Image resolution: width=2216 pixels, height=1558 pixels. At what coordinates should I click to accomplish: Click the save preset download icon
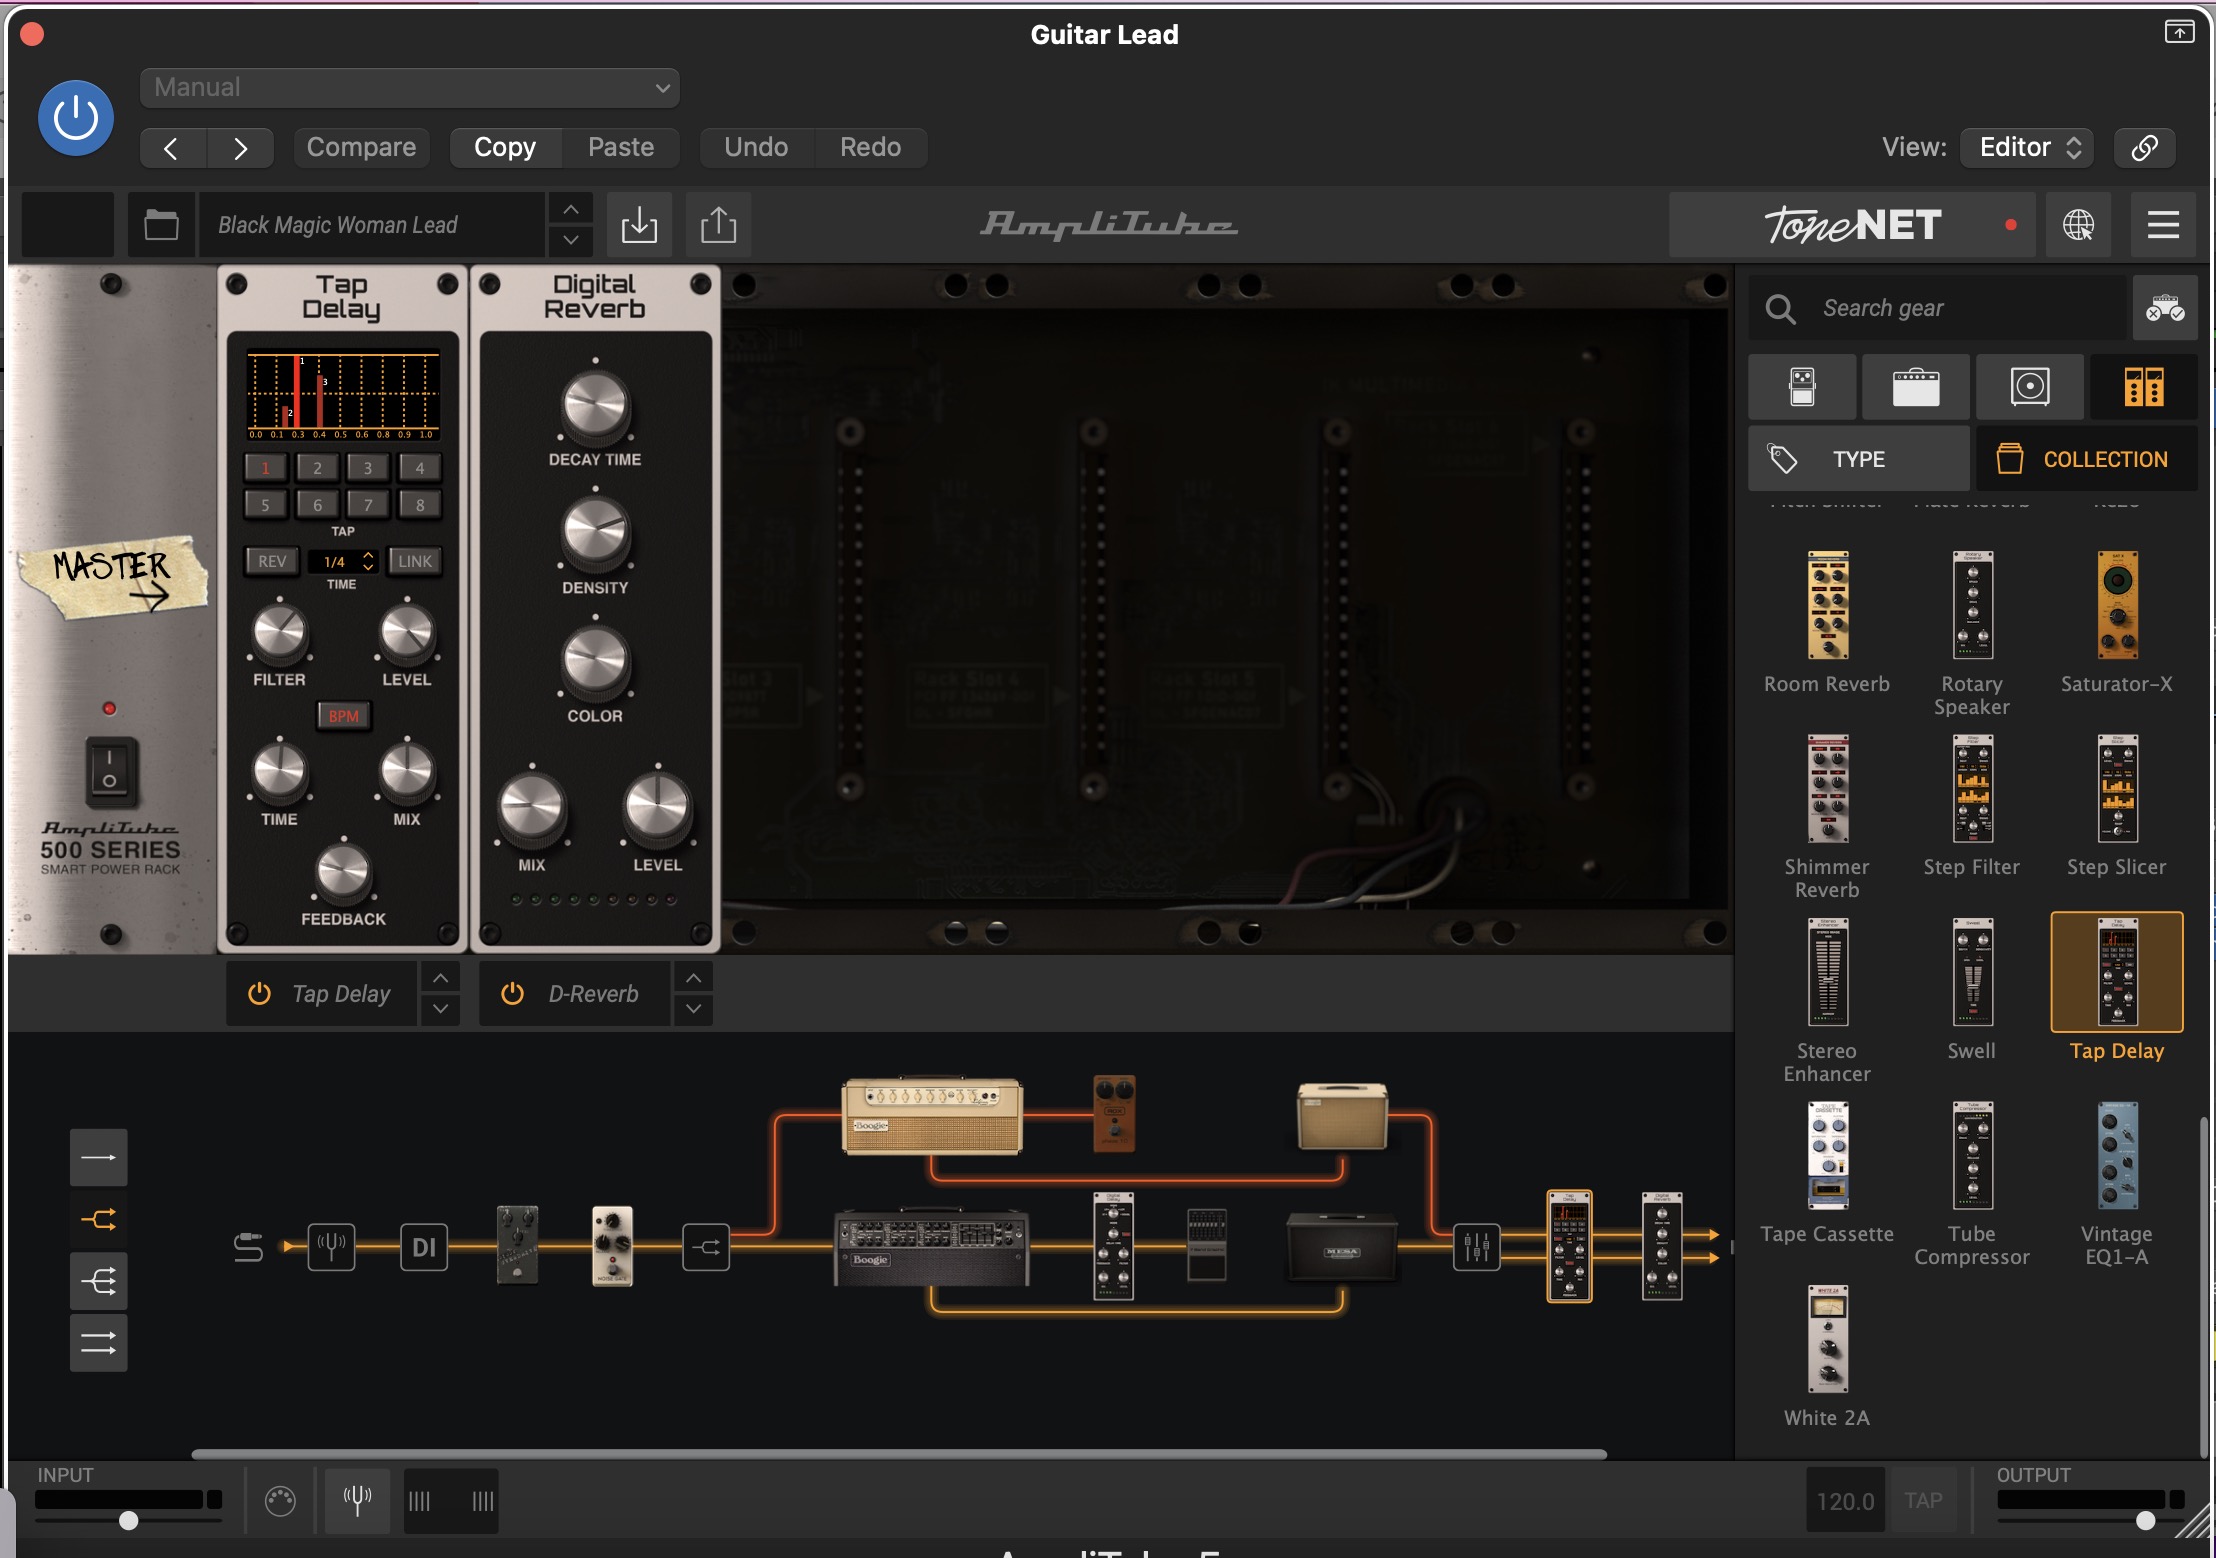tap(639, 225)
